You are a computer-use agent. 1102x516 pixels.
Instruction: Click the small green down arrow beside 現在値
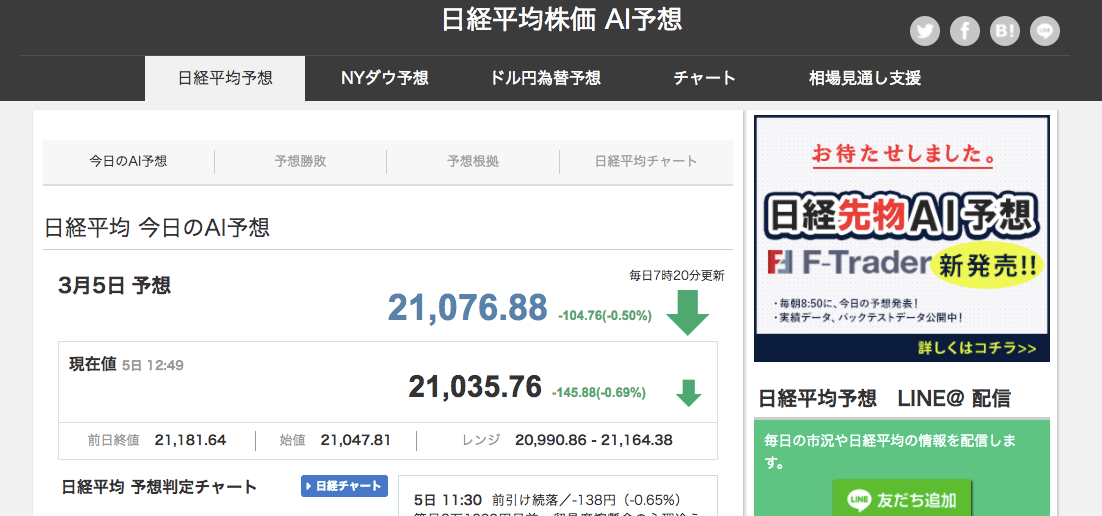point(688,393)
